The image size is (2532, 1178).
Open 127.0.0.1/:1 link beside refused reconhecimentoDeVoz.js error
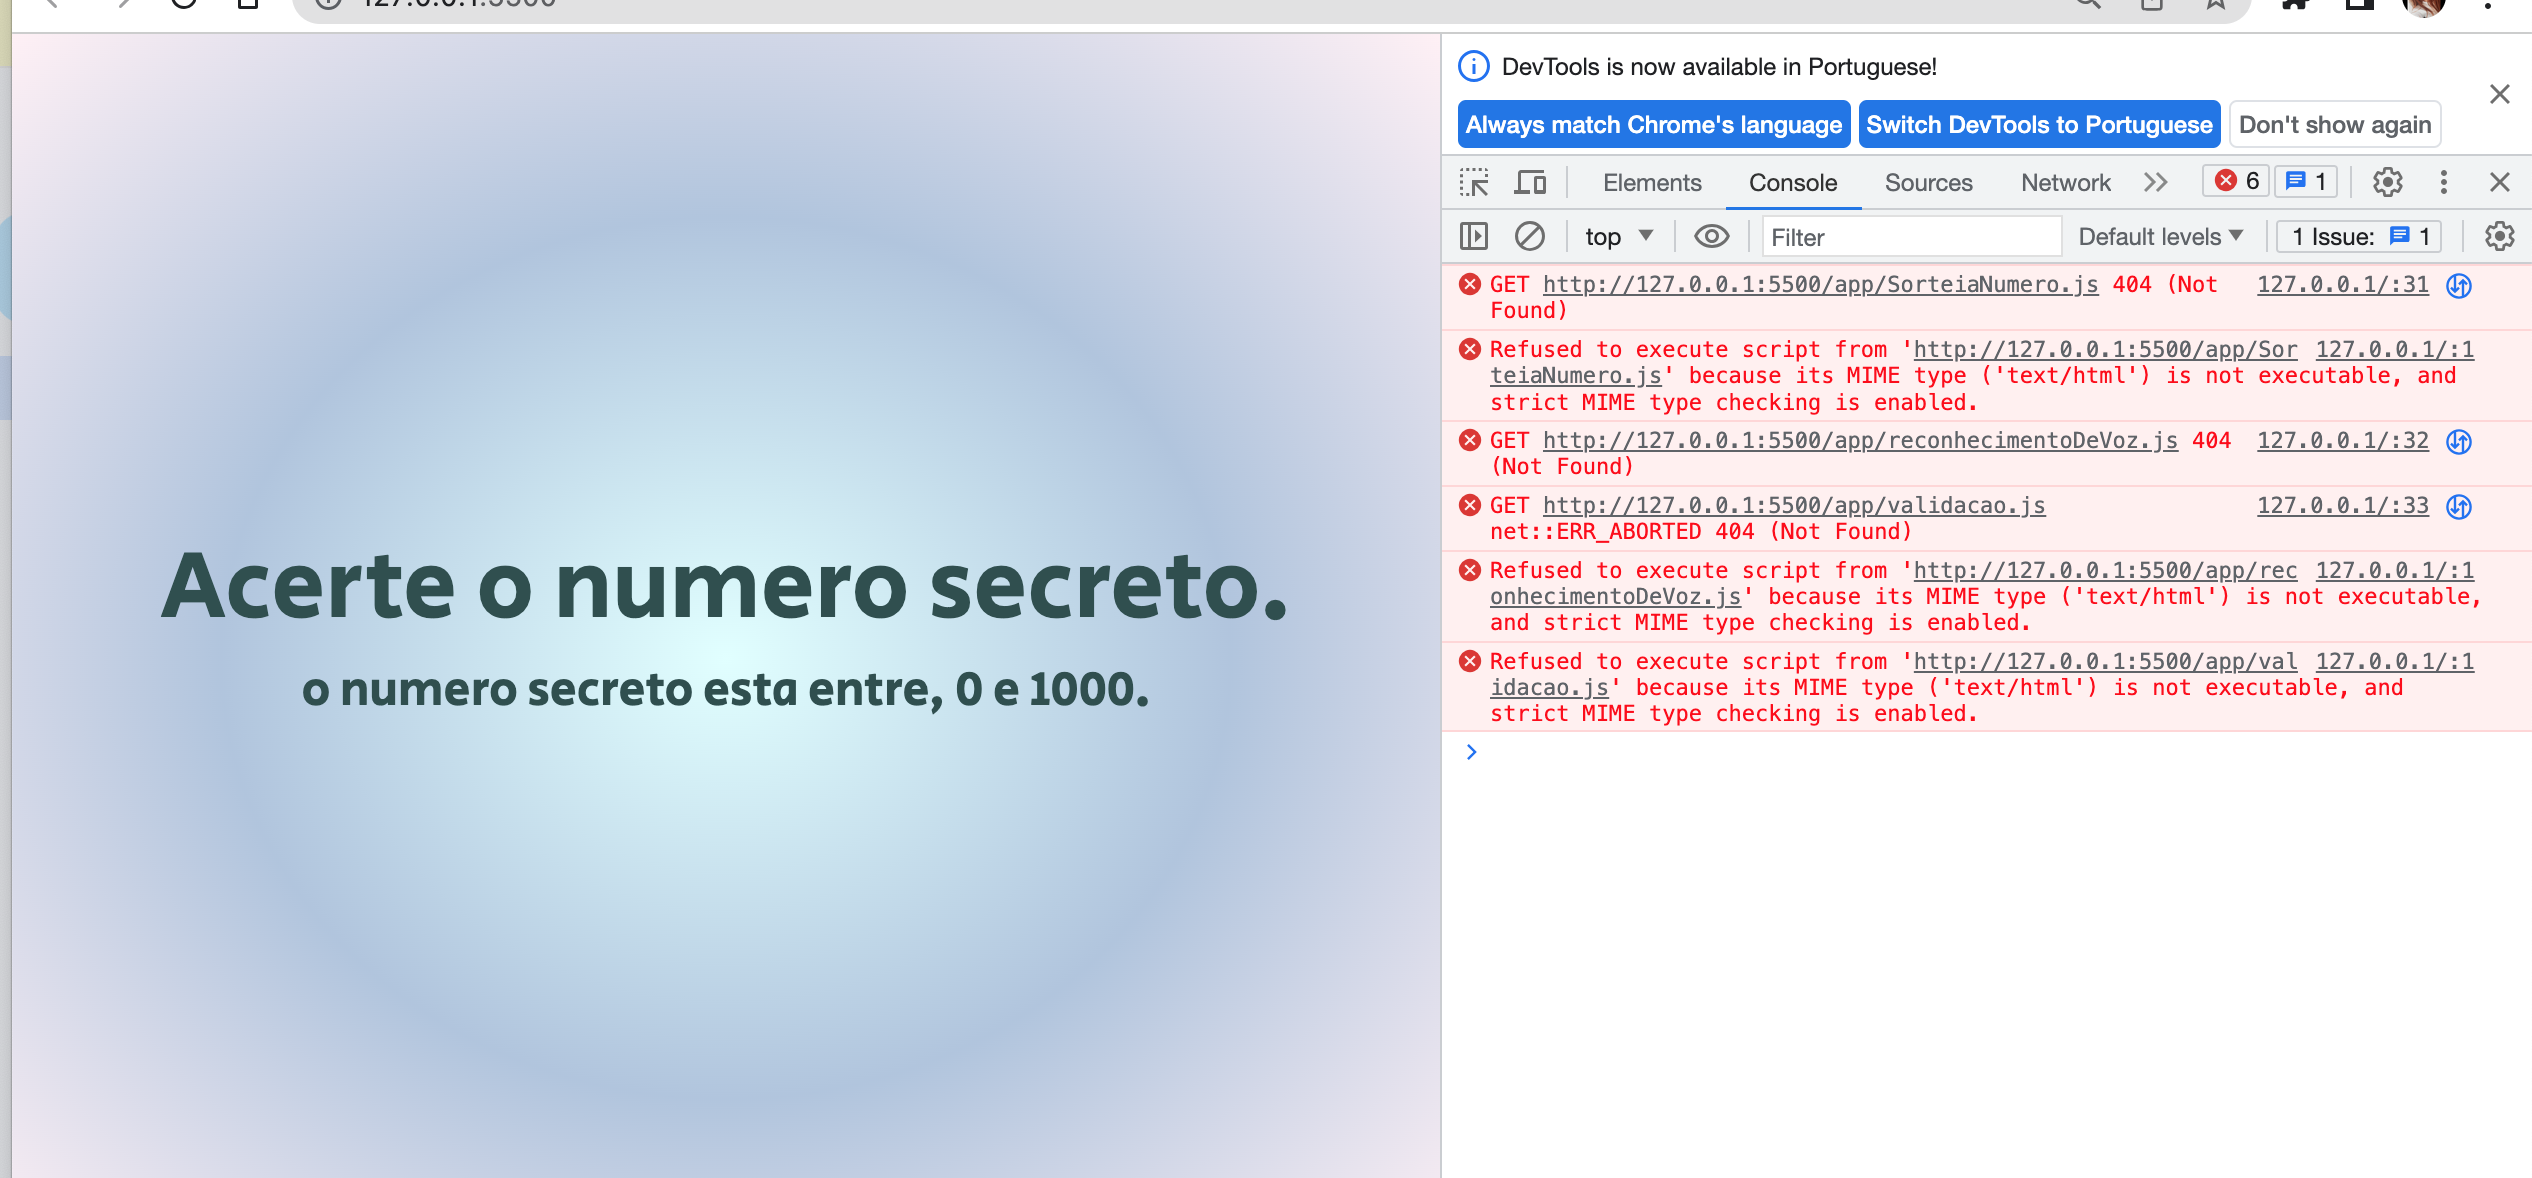point(2395,570)
